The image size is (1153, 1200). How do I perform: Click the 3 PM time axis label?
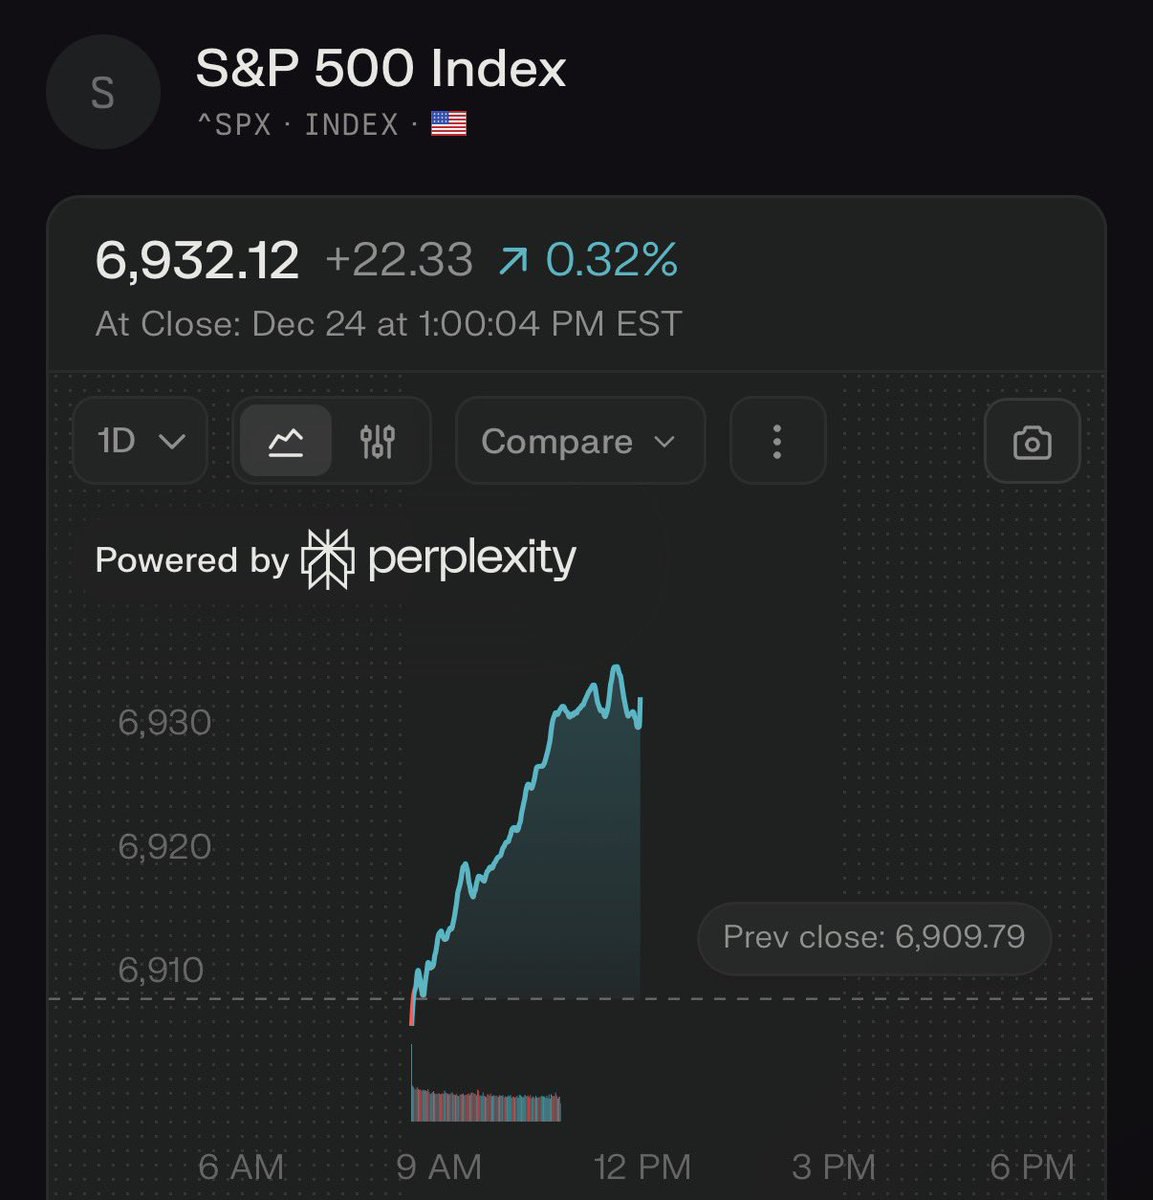pyautogui.click(x=833, y=1166)
